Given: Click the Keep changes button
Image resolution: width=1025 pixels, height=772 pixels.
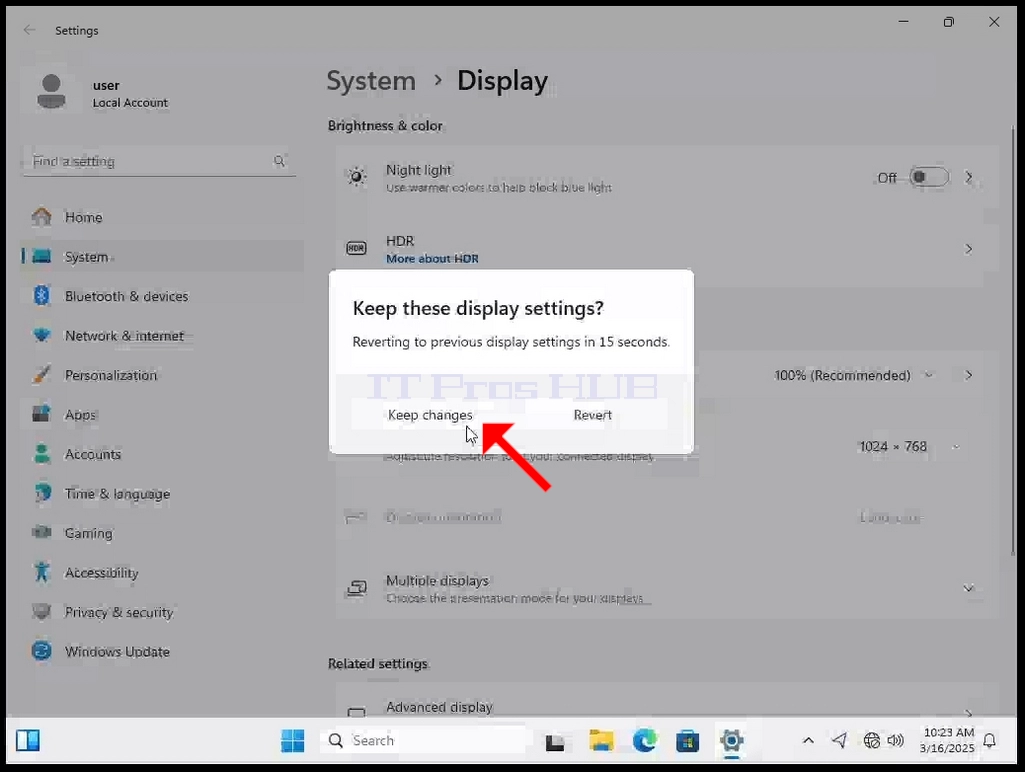Looking at the screenshot, I should pos(429,415).
